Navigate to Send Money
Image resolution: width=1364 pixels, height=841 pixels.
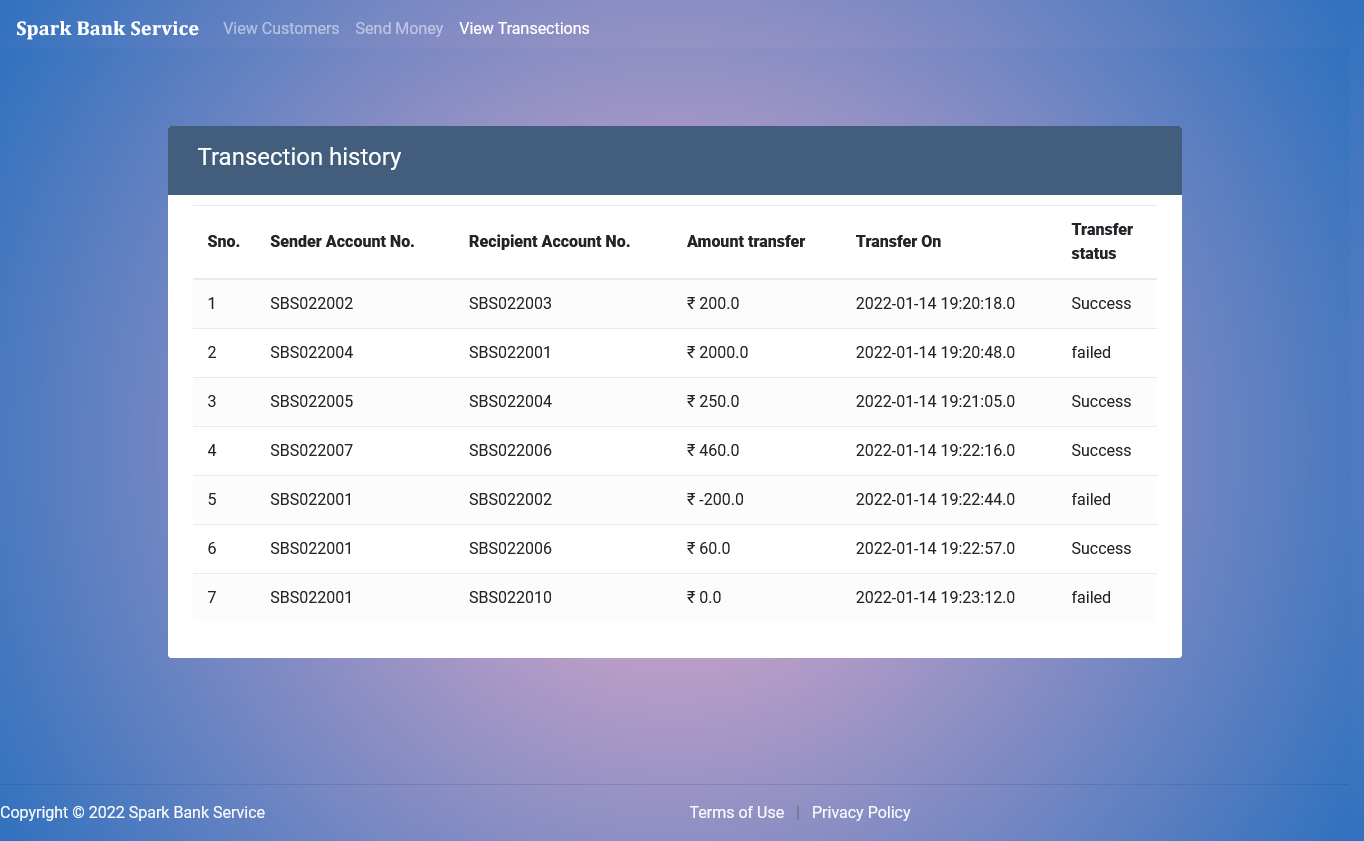(x=399, y=28)
